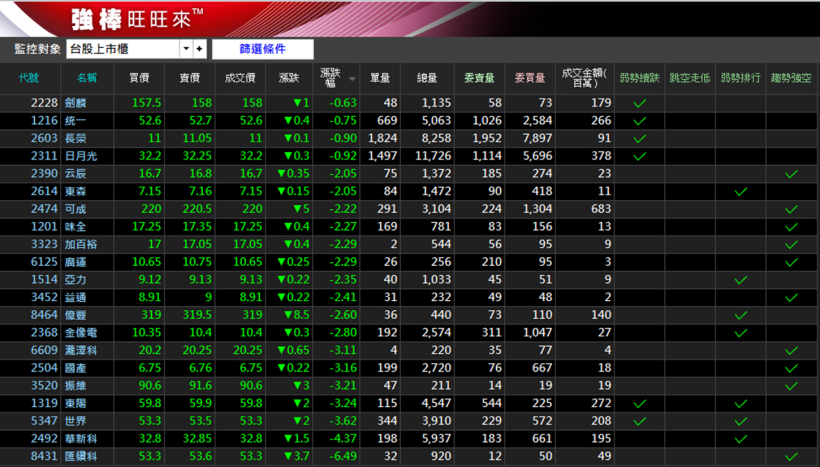Click 趨勢強空 checkmark in 2390 云辰 row
The height and width of the screenshot is (467, 820).
(791, 174)
